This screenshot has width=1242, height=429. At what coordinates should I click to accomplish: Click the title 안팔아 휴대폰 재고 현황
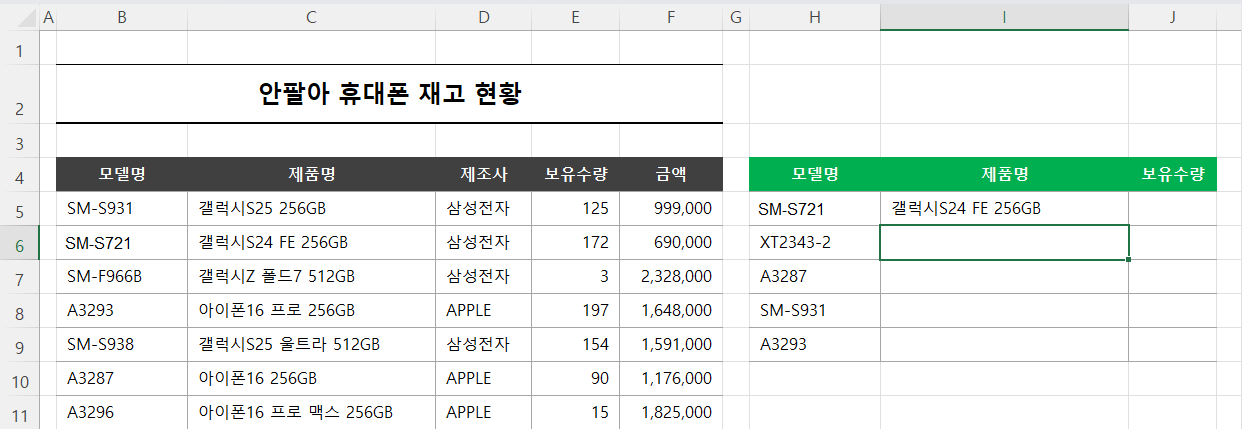click(x=389, y=94)
